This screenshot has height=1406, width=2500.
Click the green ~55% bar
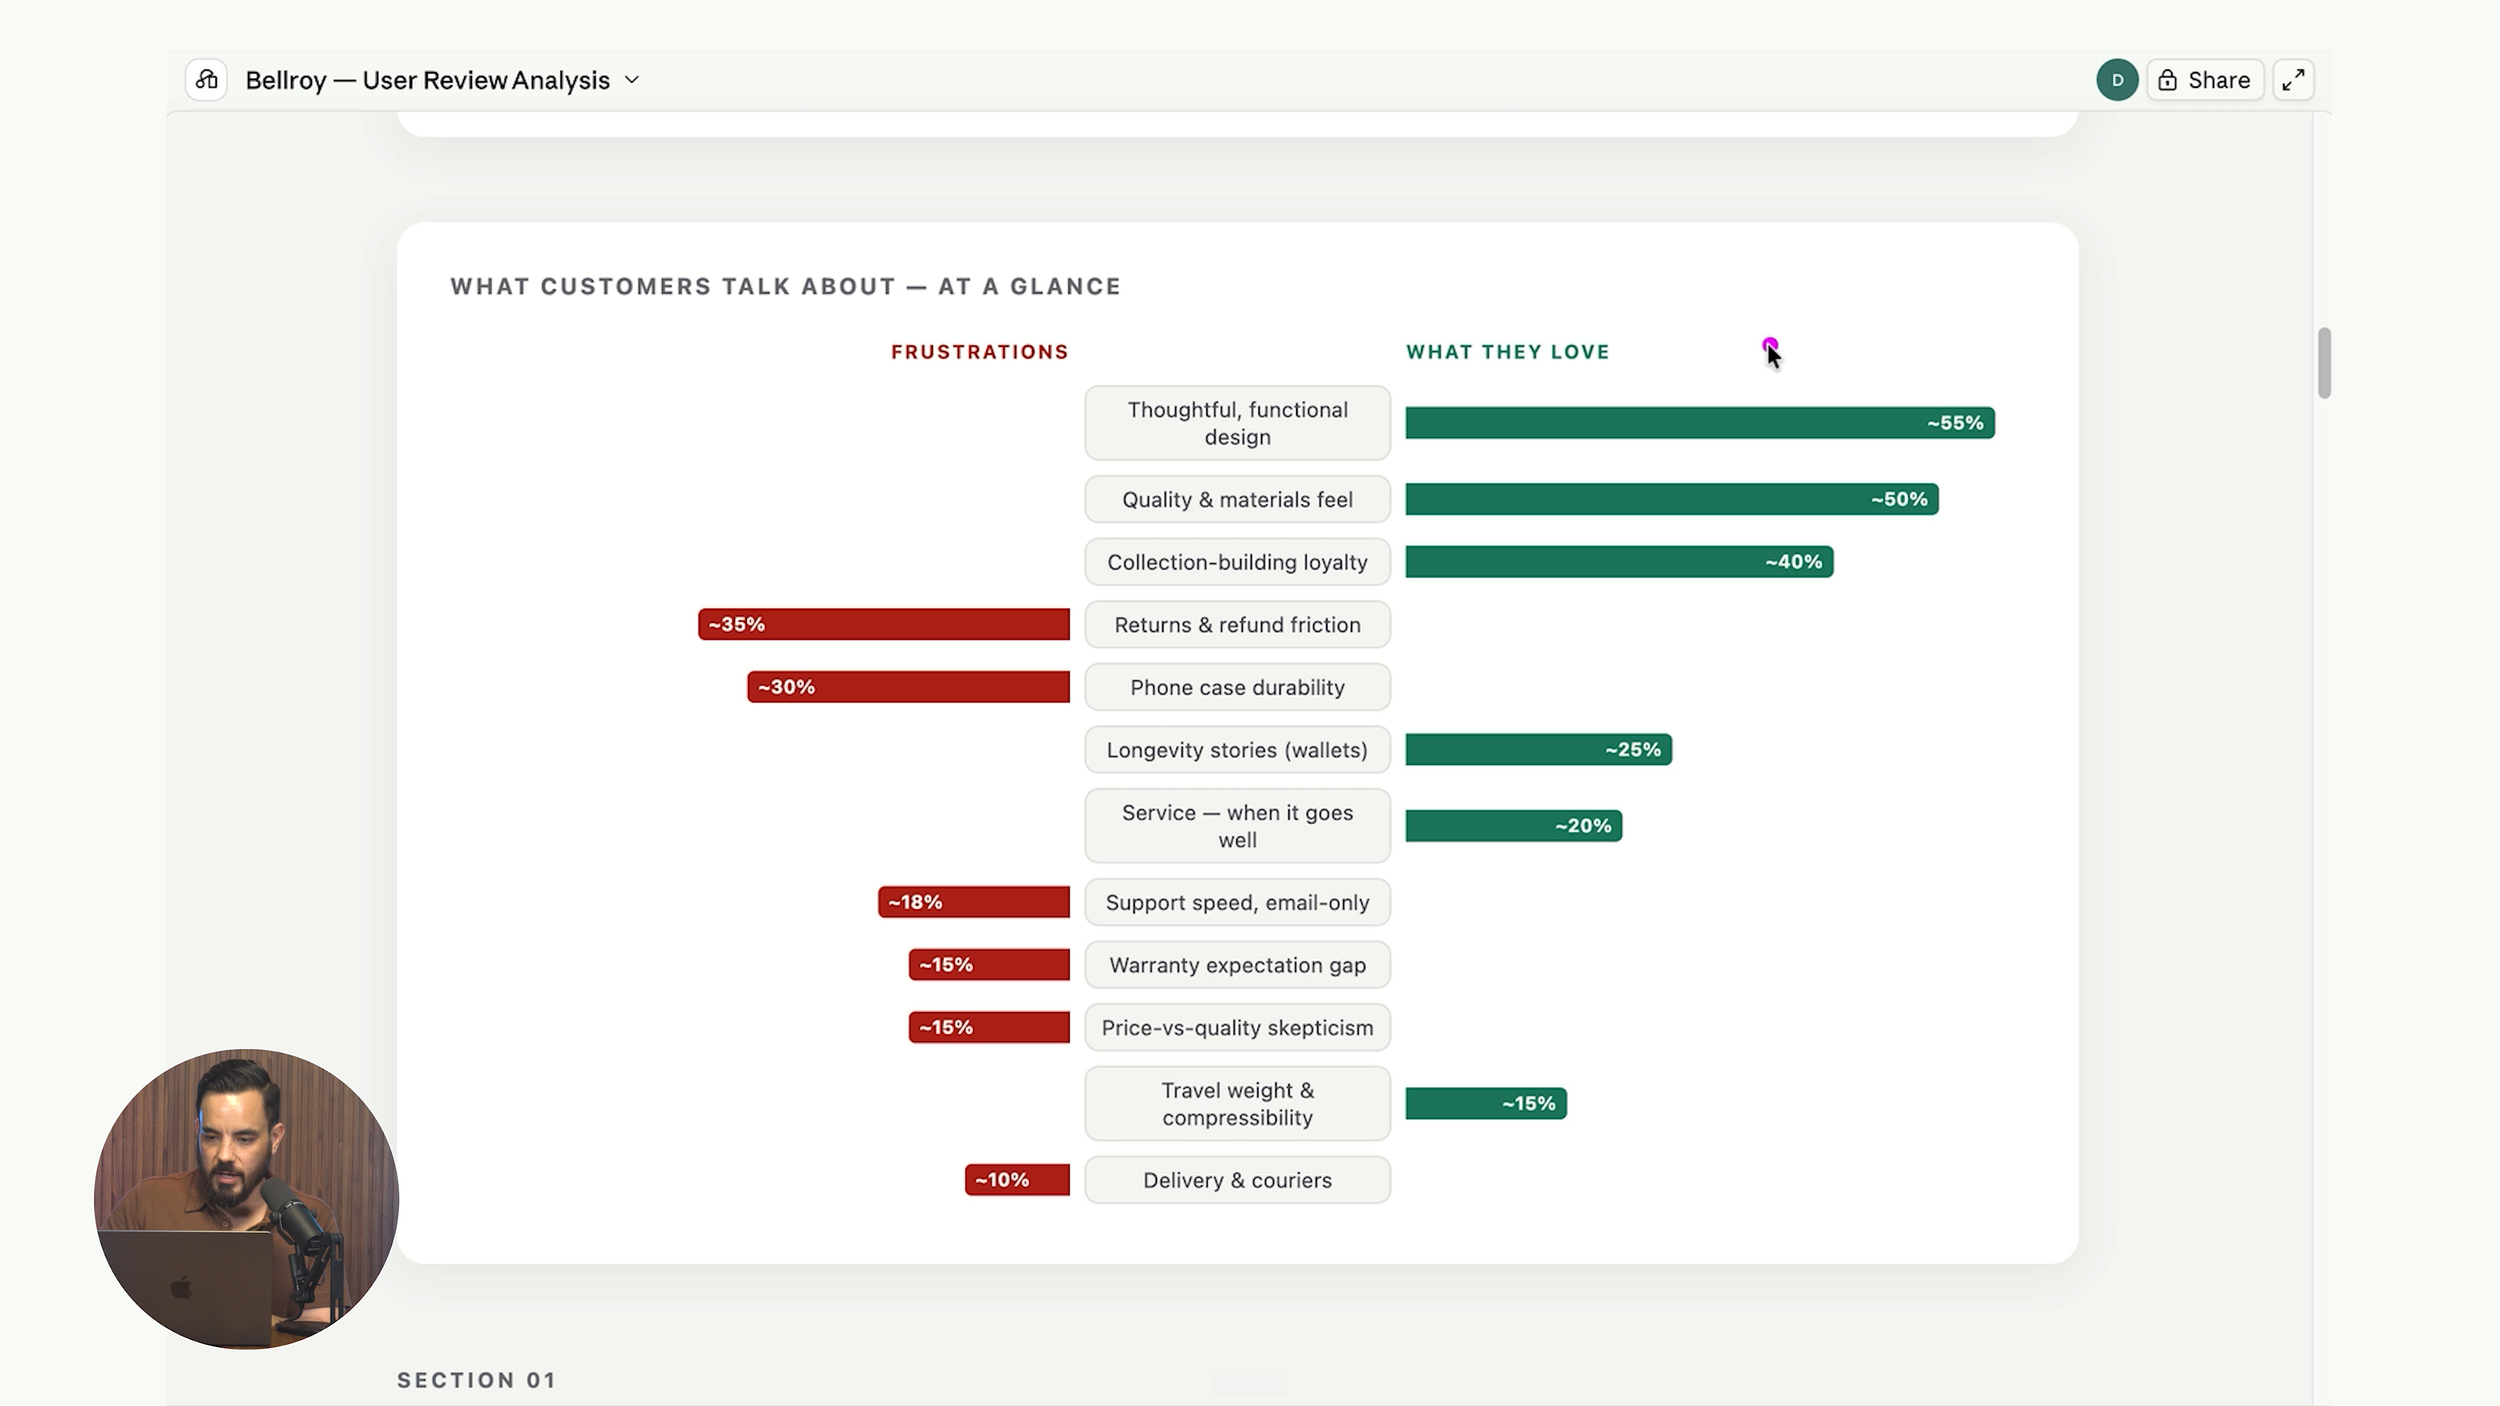pyautogui.click(x=1700, y=423)
